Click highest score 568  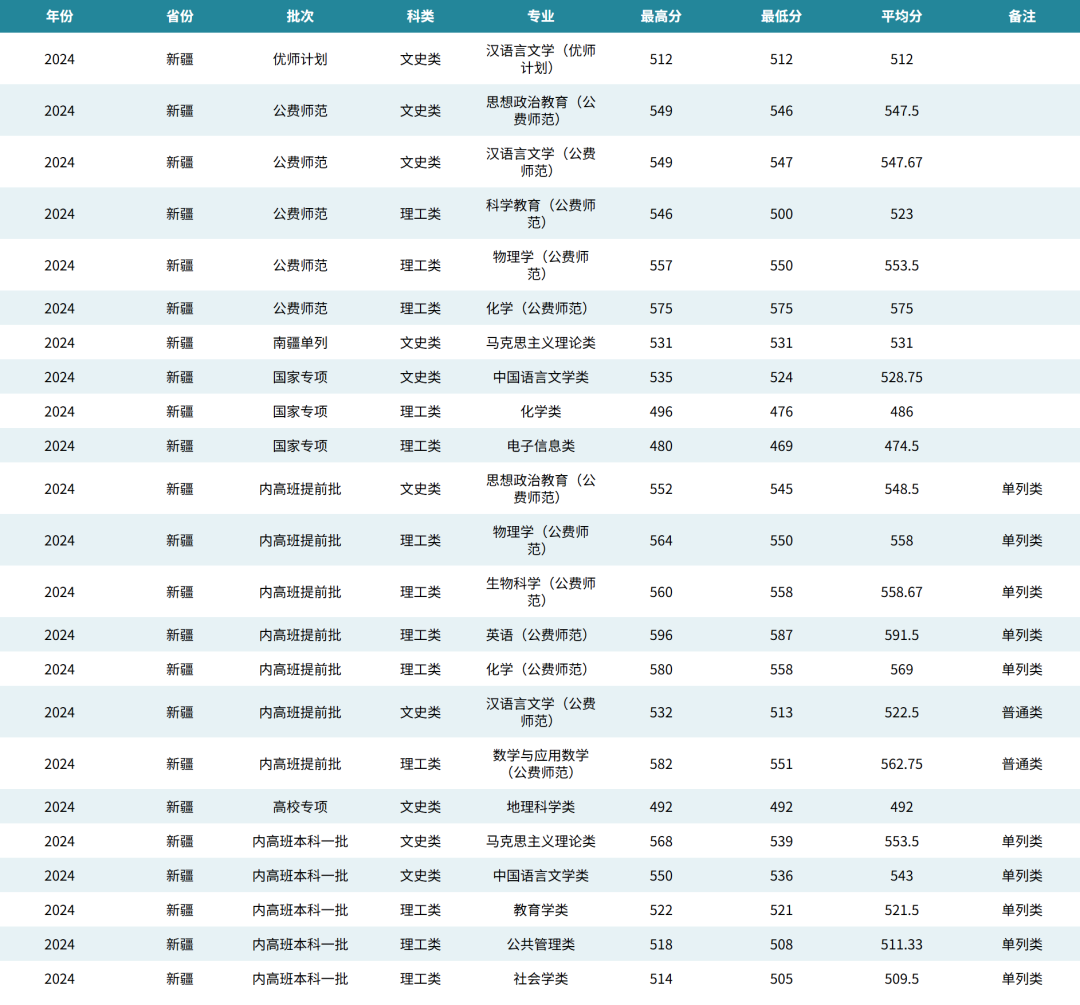661,842
